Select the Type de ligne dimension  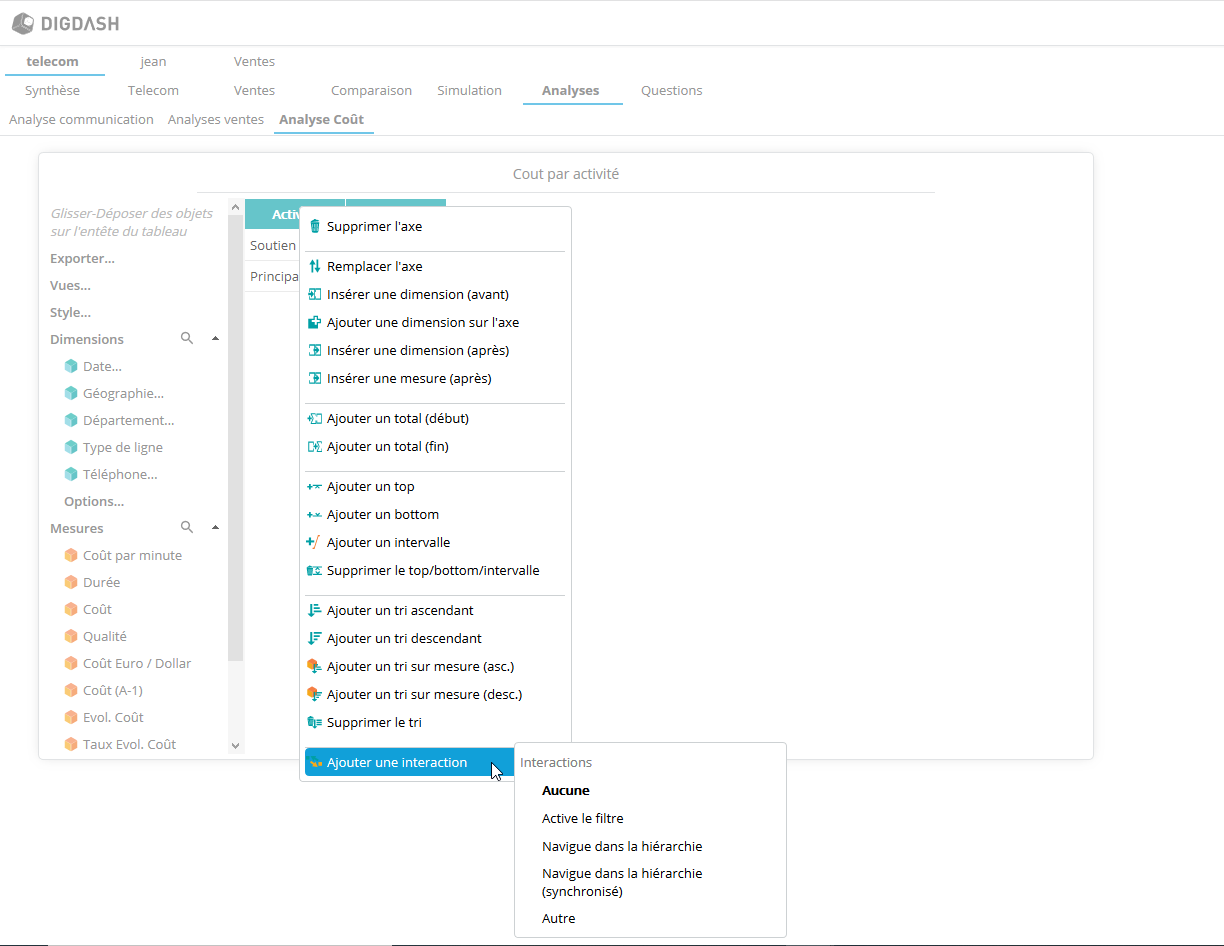123,447
